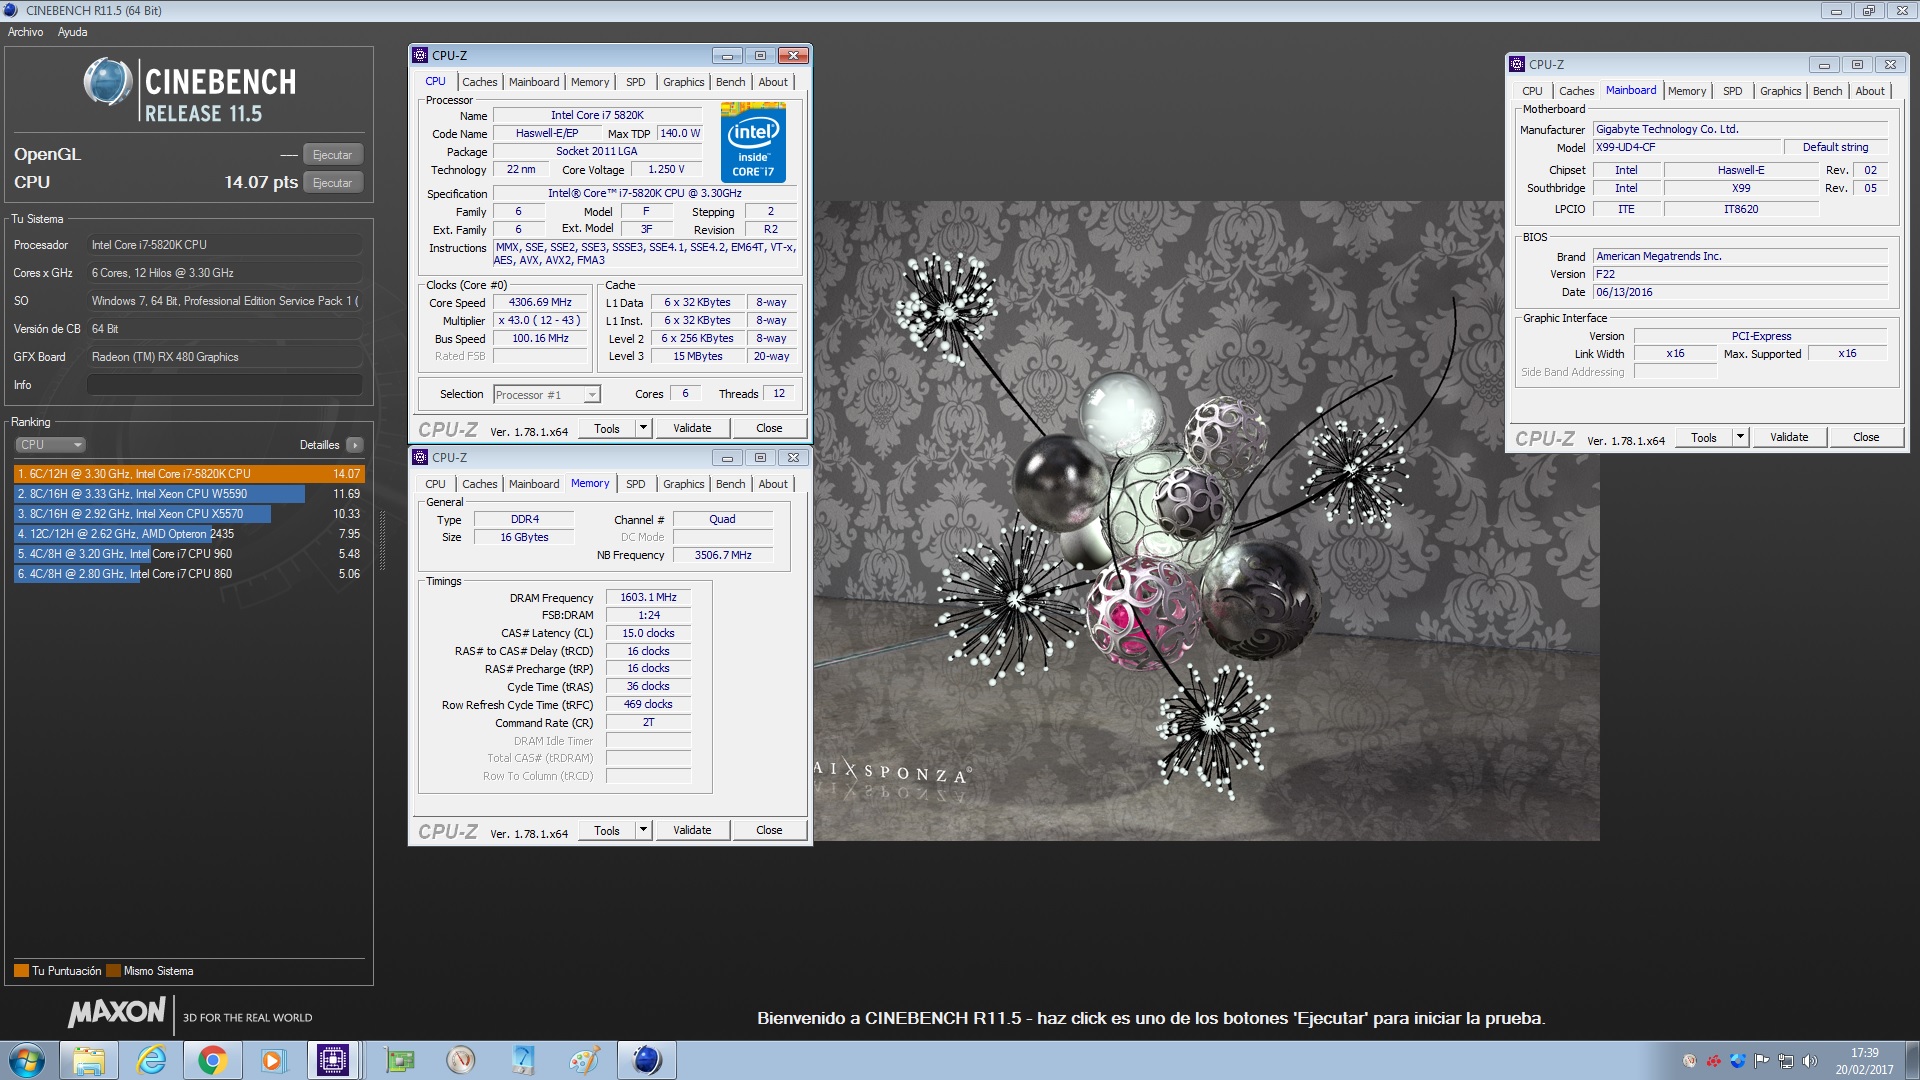Select About tab in the Mainboard CPU-Z window

(x=1870, y=91)
